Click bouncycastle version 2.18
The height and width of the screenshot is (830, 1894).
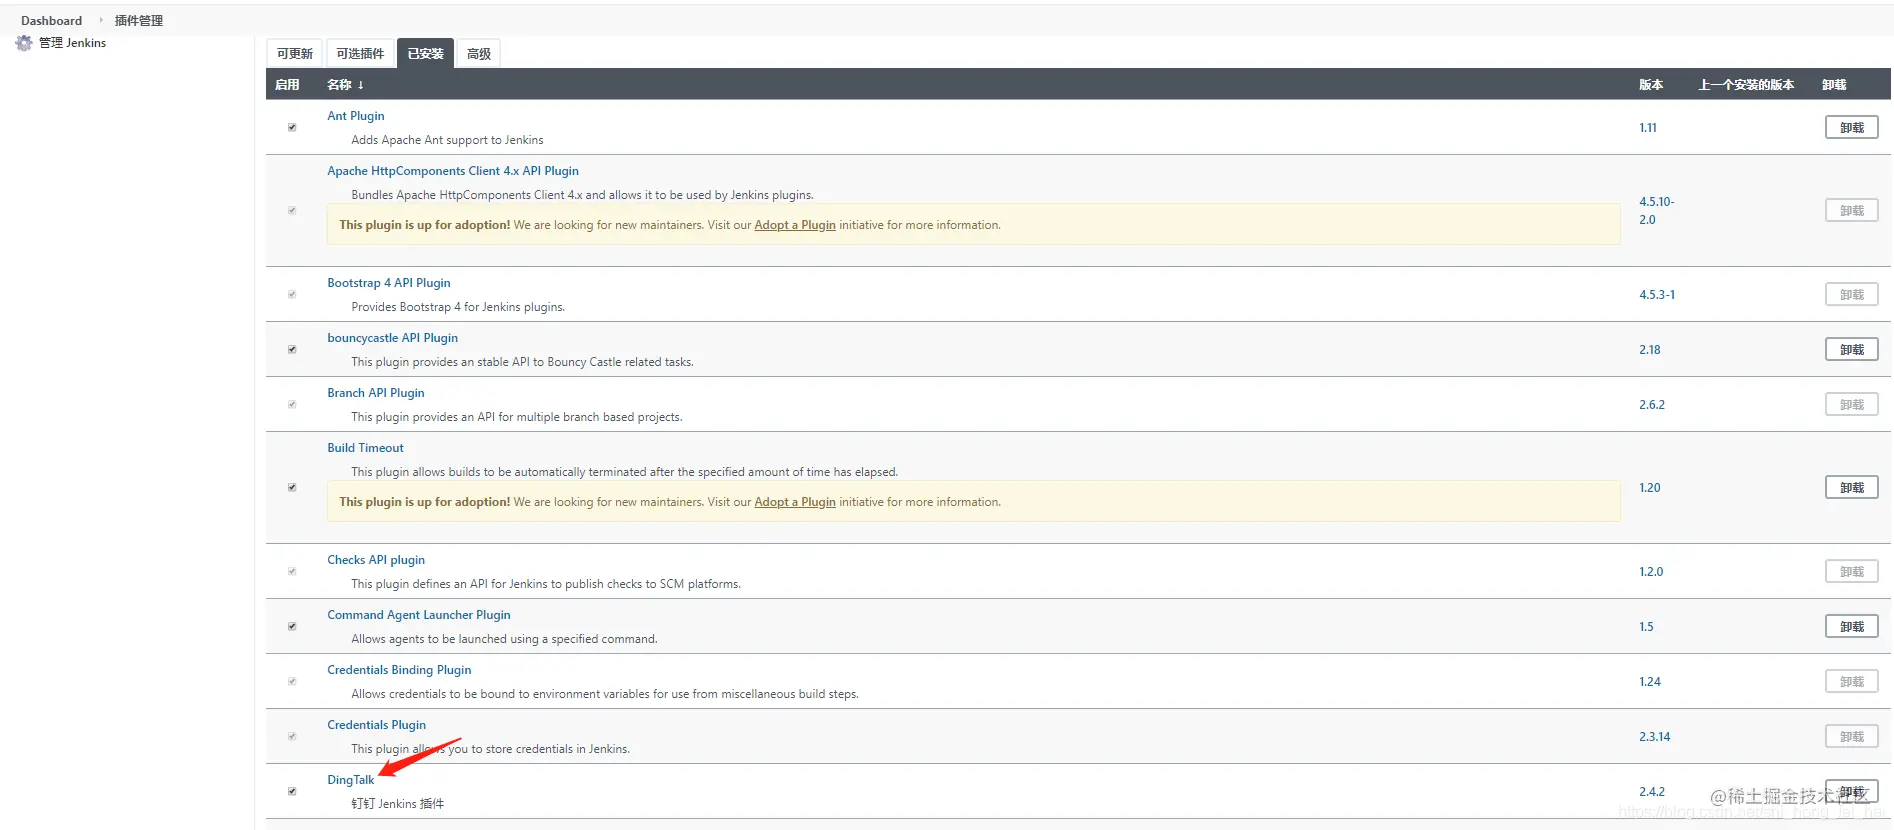1650,350
